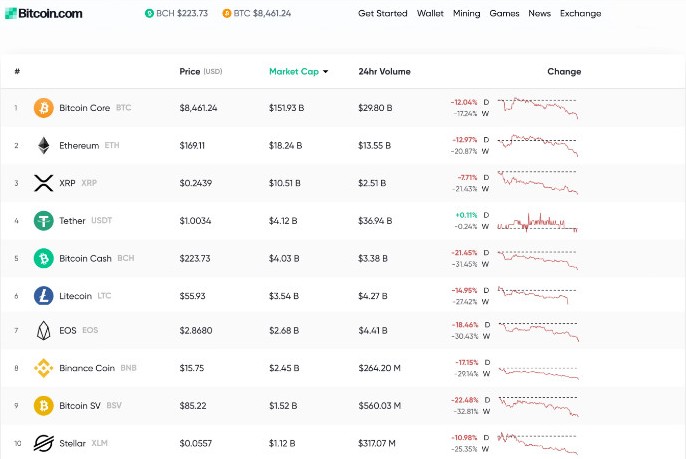The width and height of the screenshot is (686, 459).
Task: Click the Bitcoin Core sparkline chart
Action: tap(538, 108)
